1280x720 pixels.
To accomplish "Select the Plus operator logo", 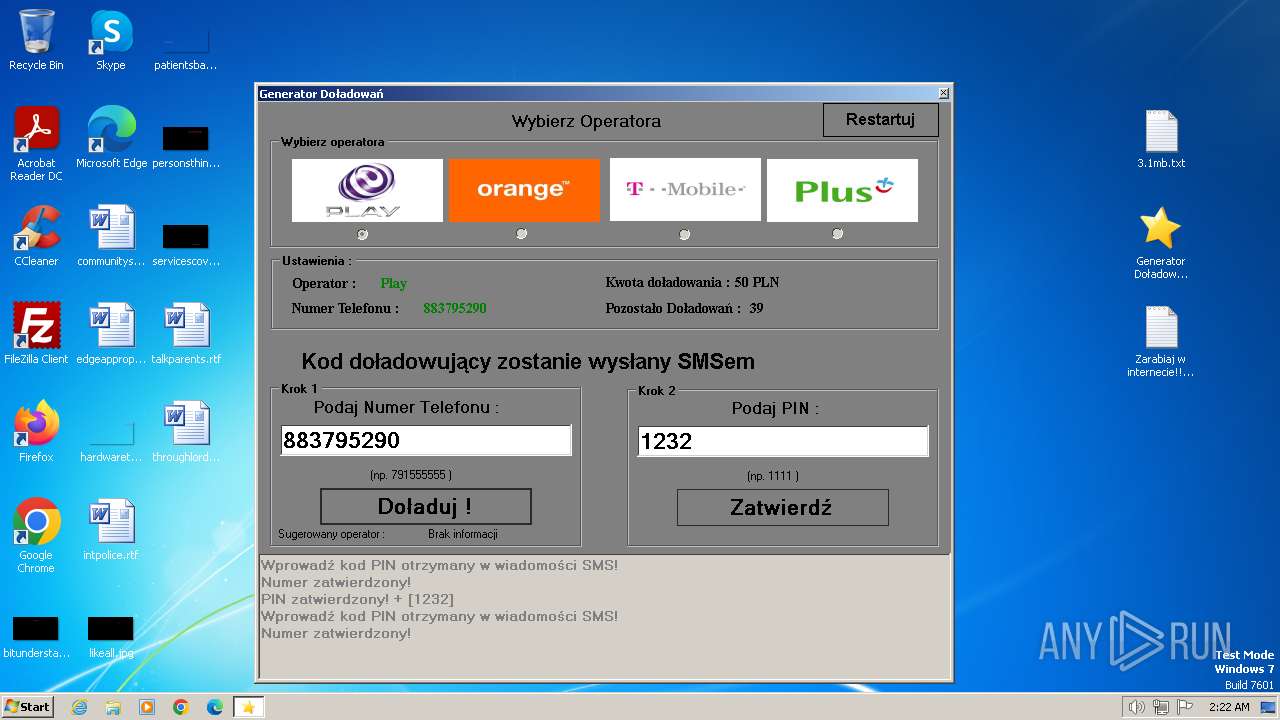I will coord(842,190).
